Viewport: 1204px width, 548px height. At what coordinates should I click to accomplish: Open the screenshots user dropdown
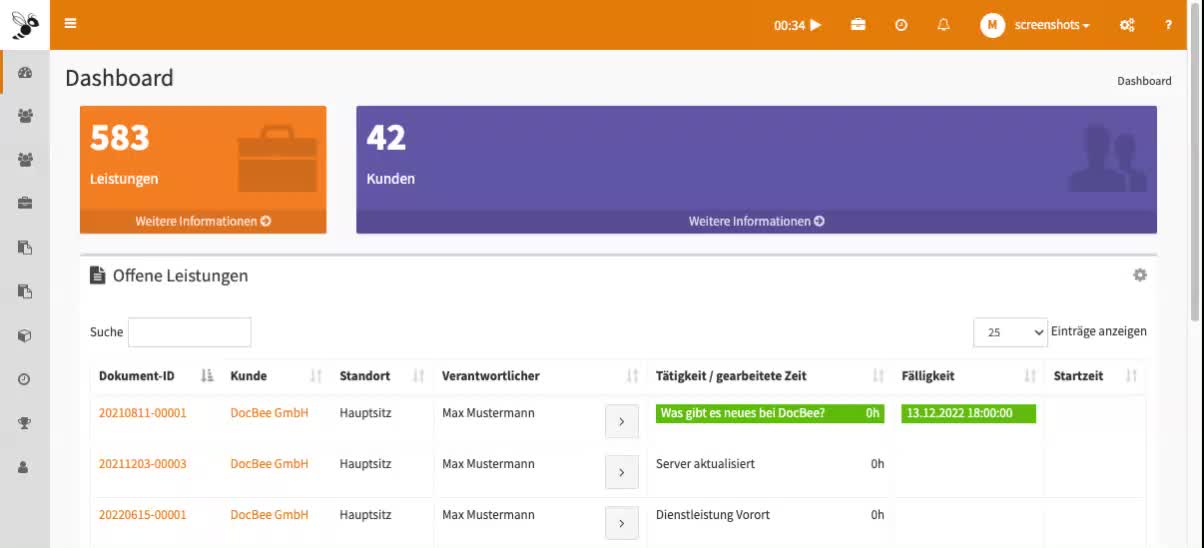point(1036,25)
